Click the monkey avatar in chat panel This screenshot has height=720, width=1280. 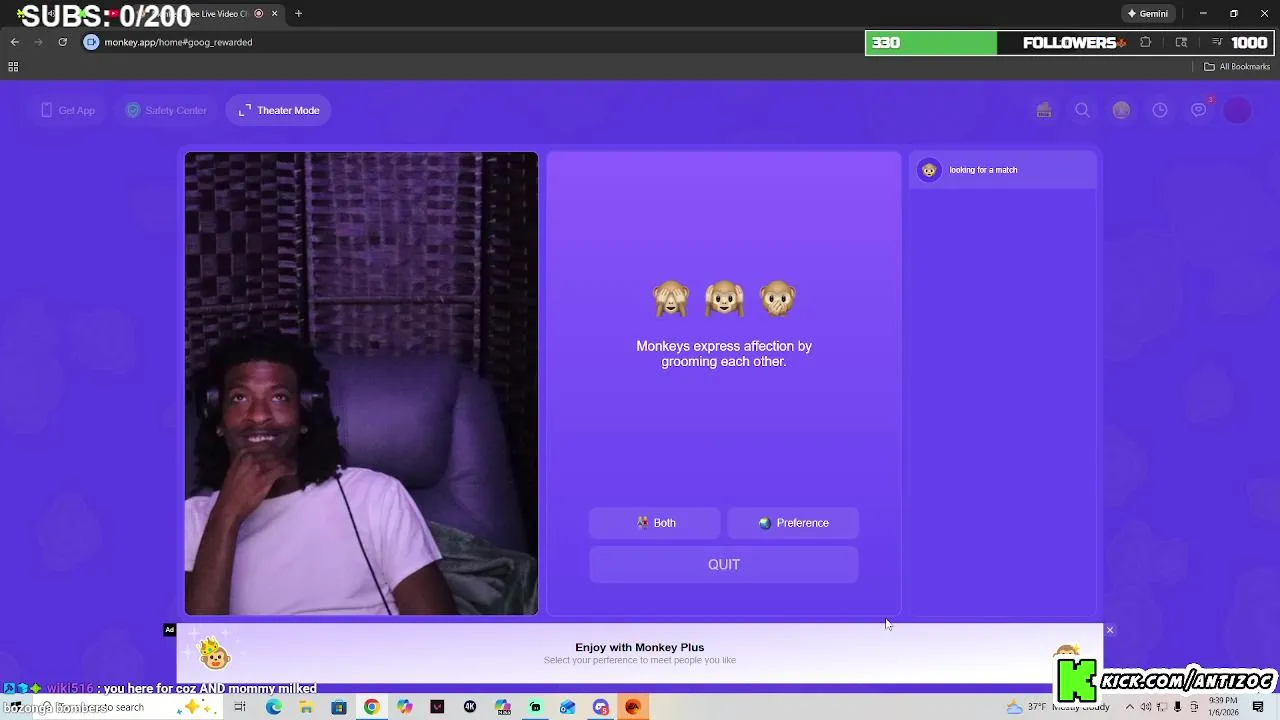click(x=929, y=170)
